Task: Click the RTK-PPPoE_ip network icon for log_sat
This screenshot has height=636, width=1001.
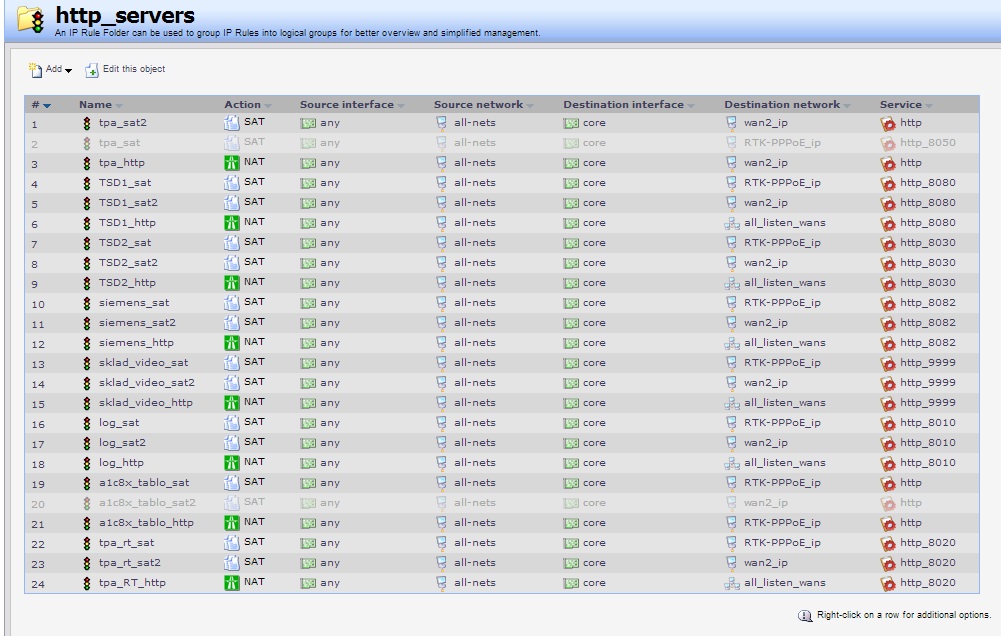Action: tap(732, 423)
